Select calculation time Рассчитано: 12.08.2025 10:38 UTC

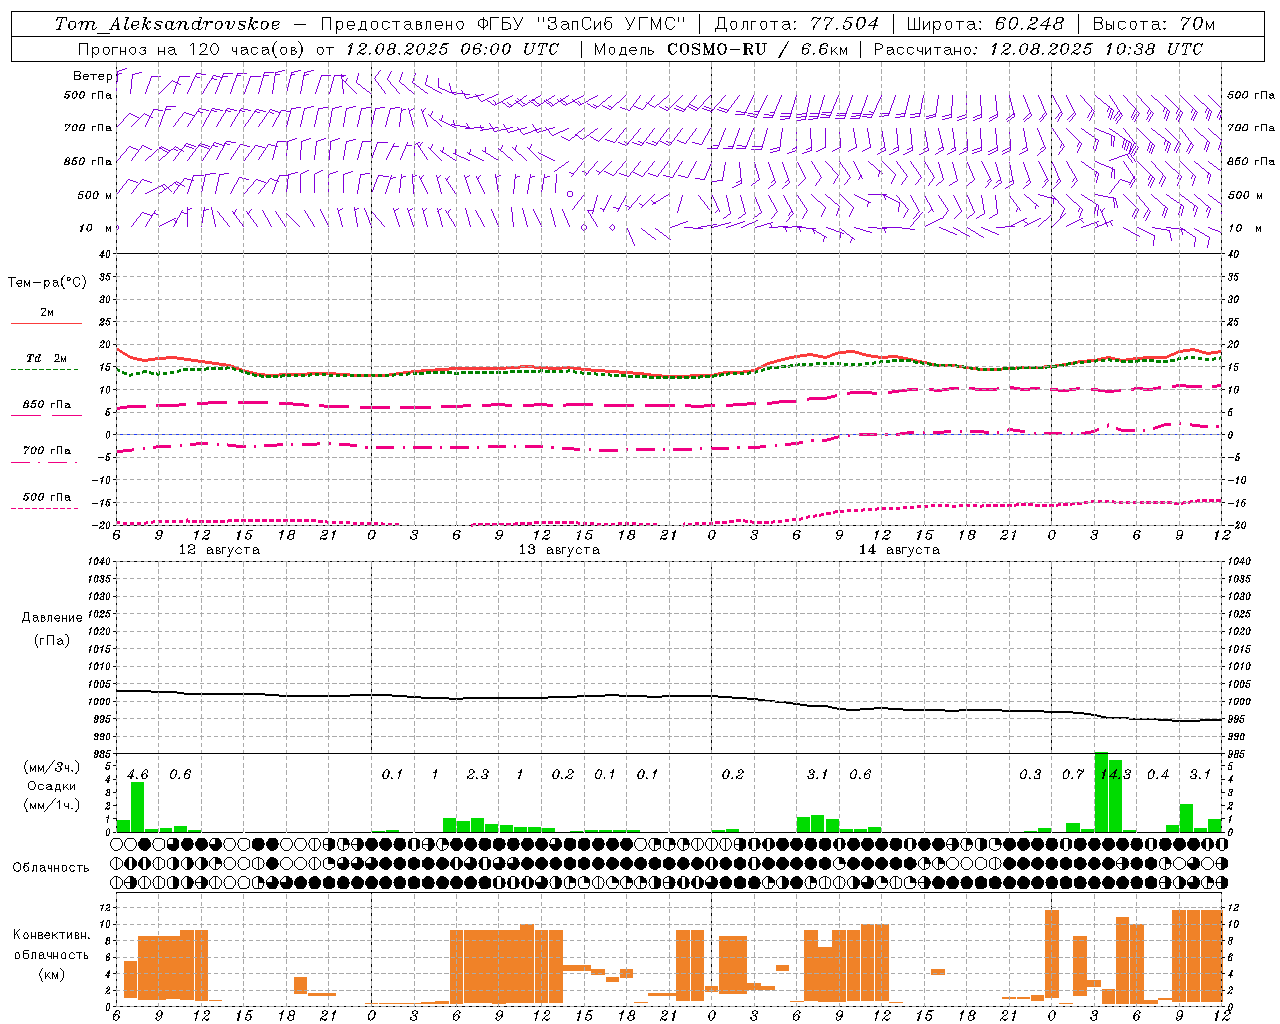(x=1039, y=49)
